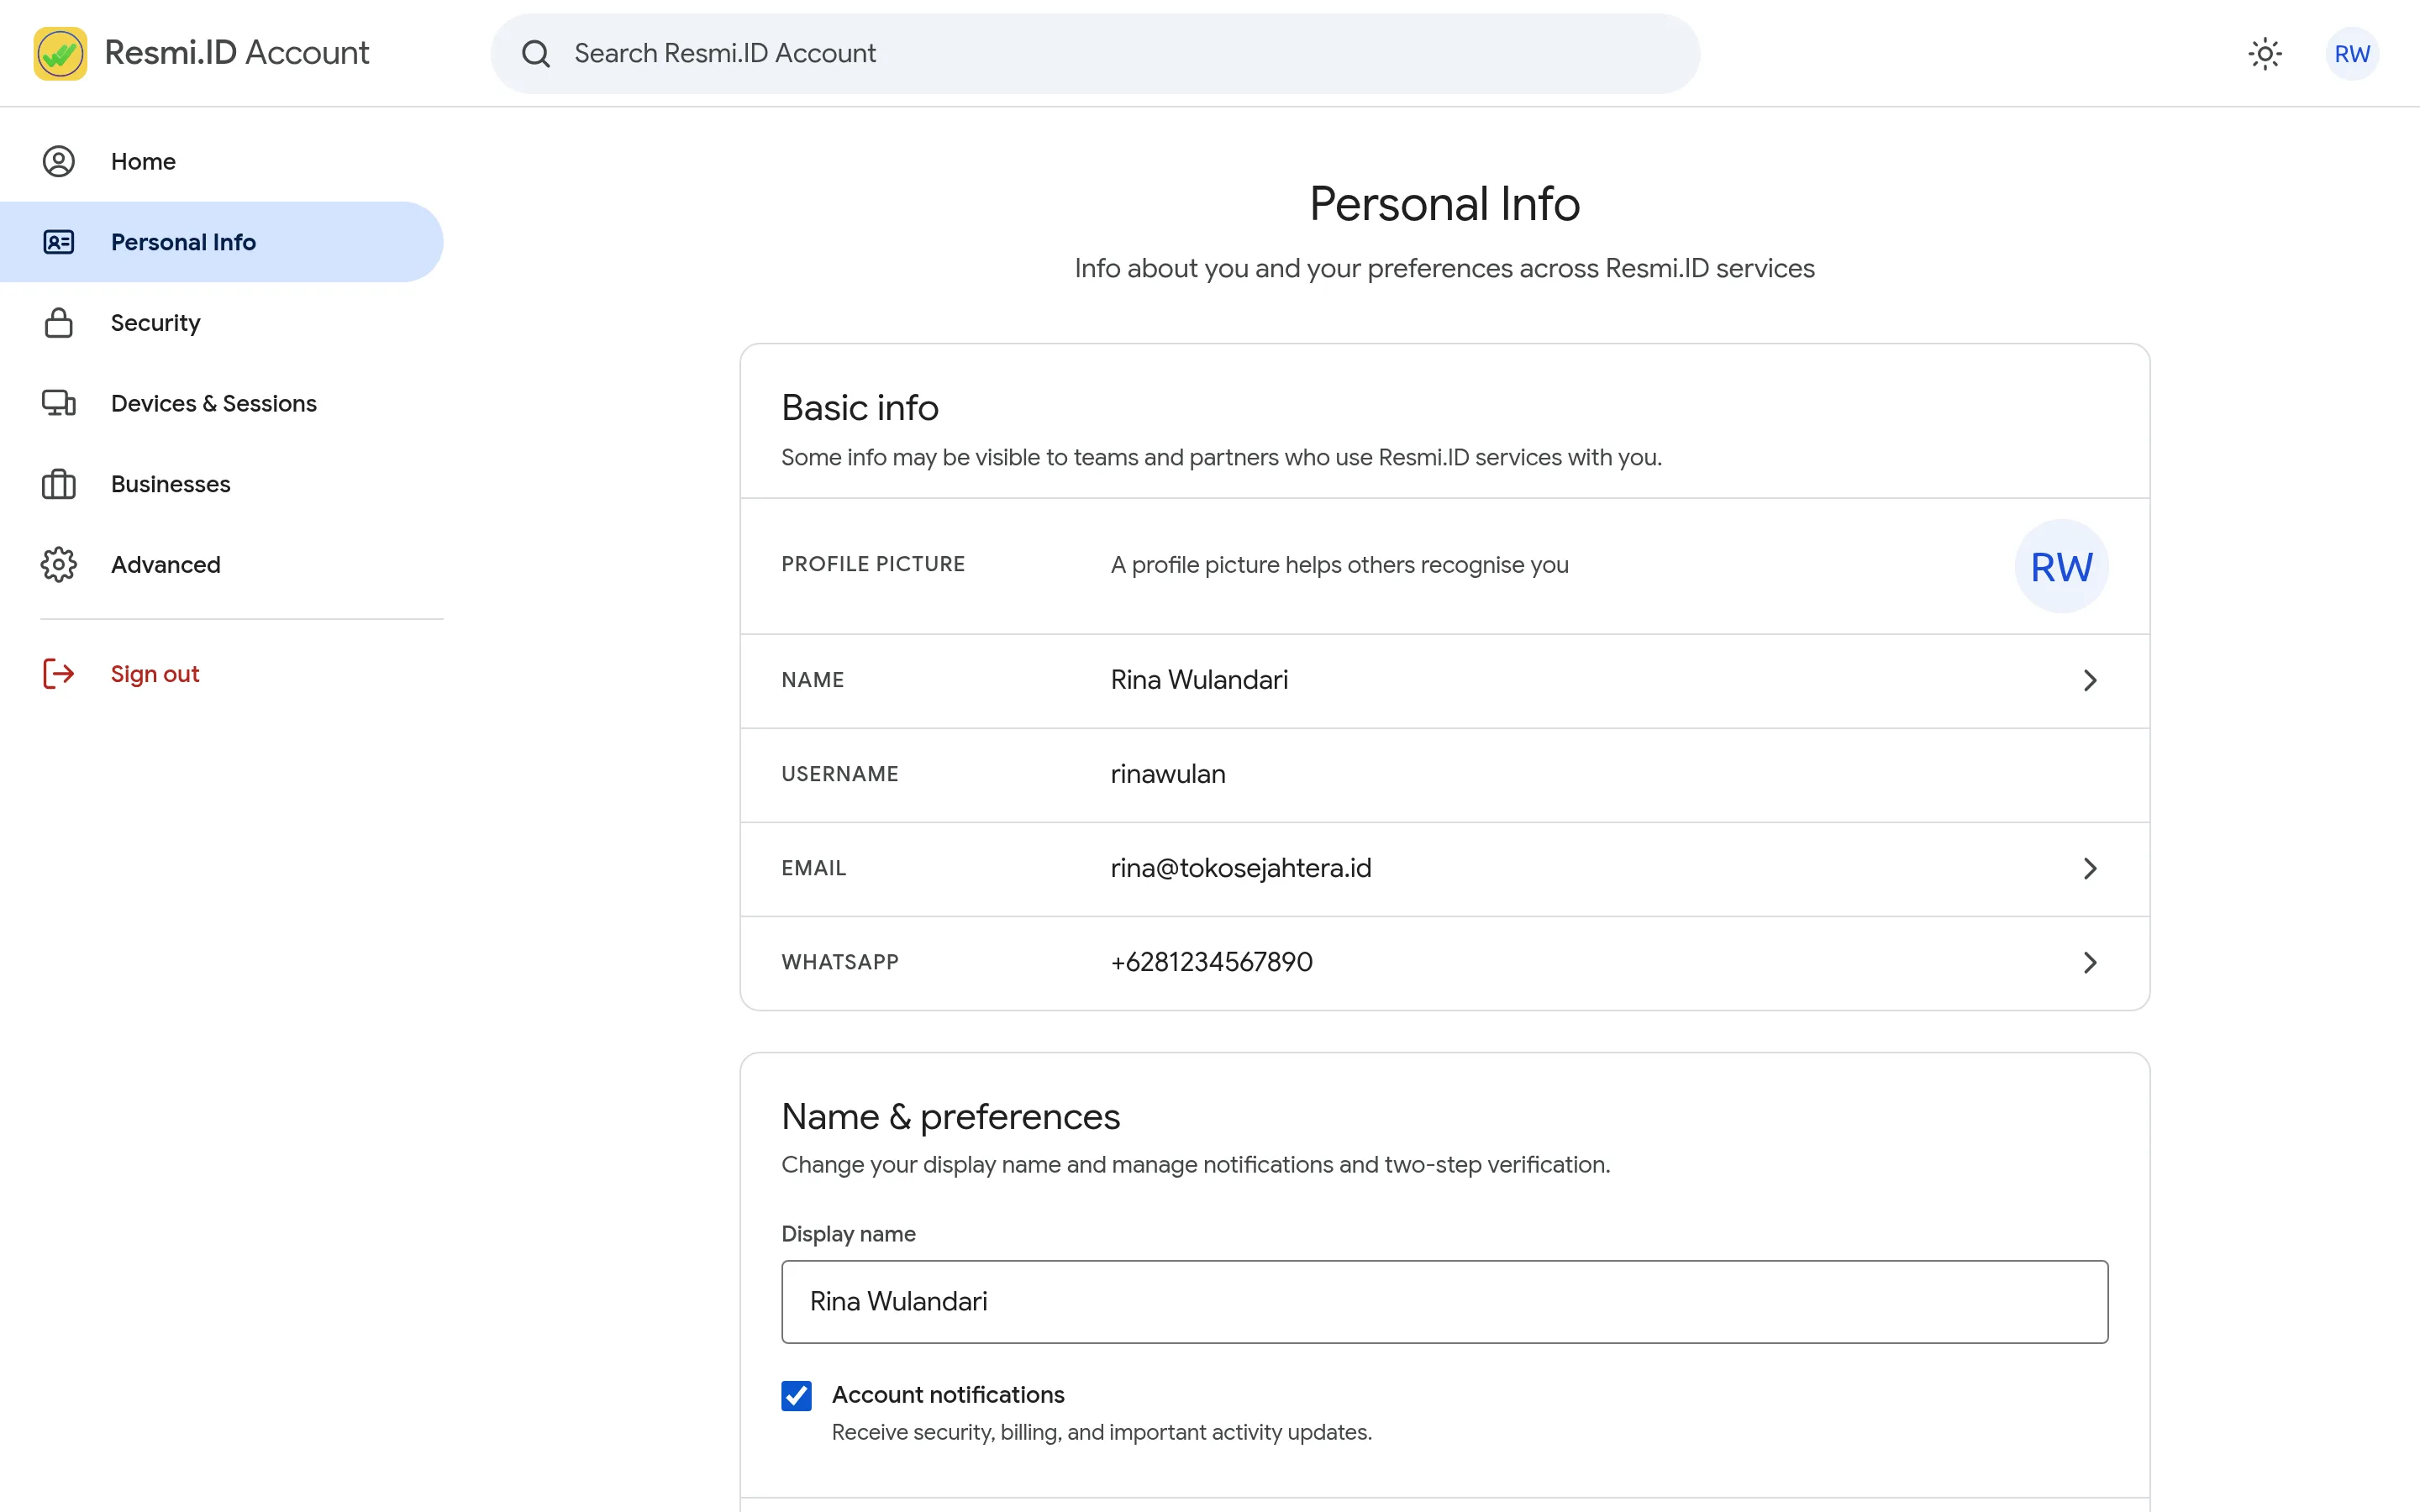Uncheck the Account notifications checkbox
The image size is (2420, 1512).
click(x=796, y=1395)
